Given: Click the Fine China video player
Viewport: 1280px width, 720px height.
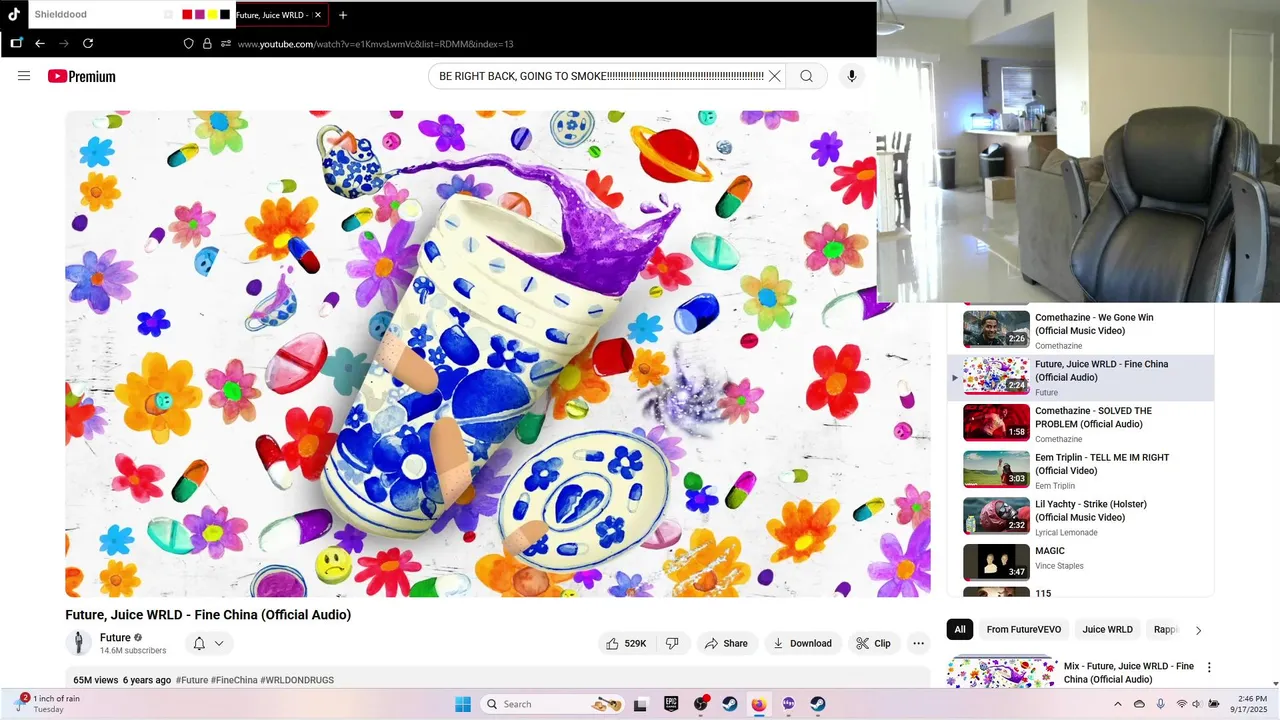Looking at the screenshot, I should (x=498, y=354).
